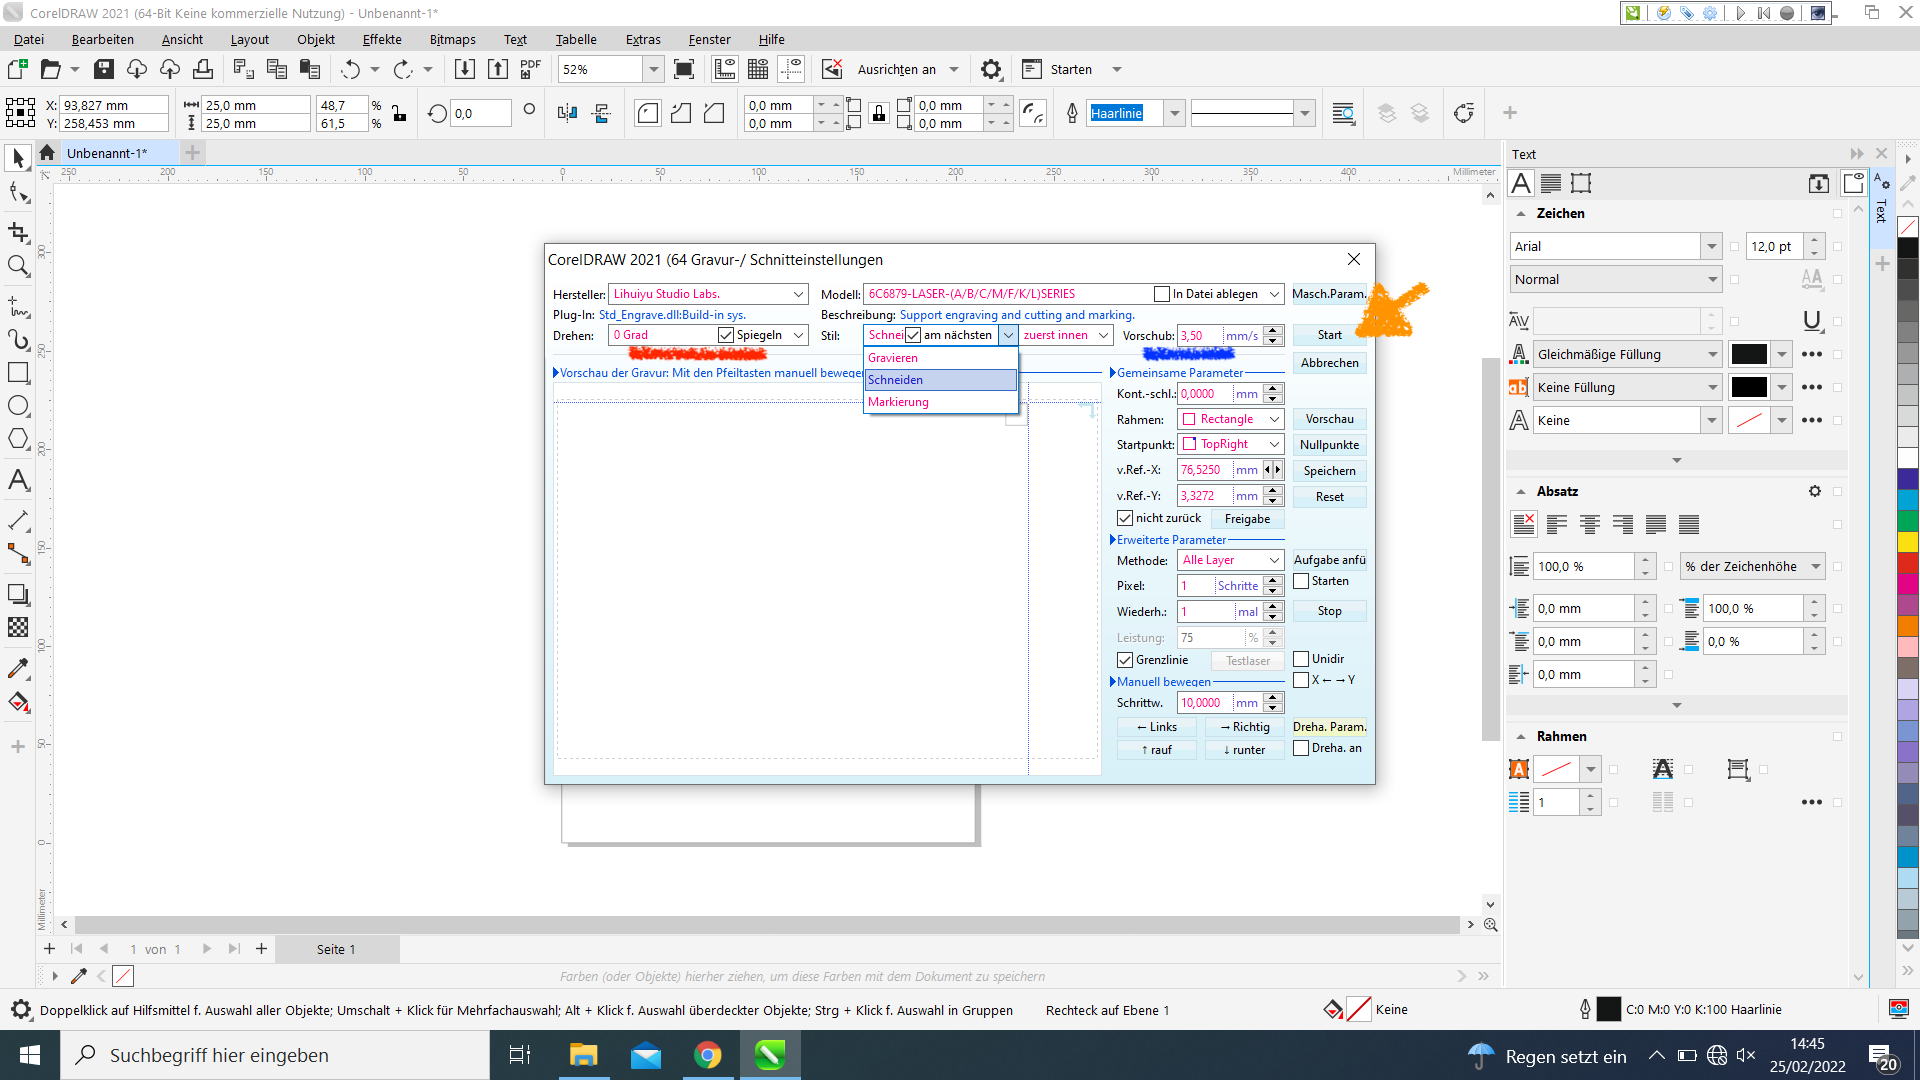This screenshot has width=1920, height=1080.
Task: Open the Effekte menu
Action: pyautogui.click(x=382, y=39)
